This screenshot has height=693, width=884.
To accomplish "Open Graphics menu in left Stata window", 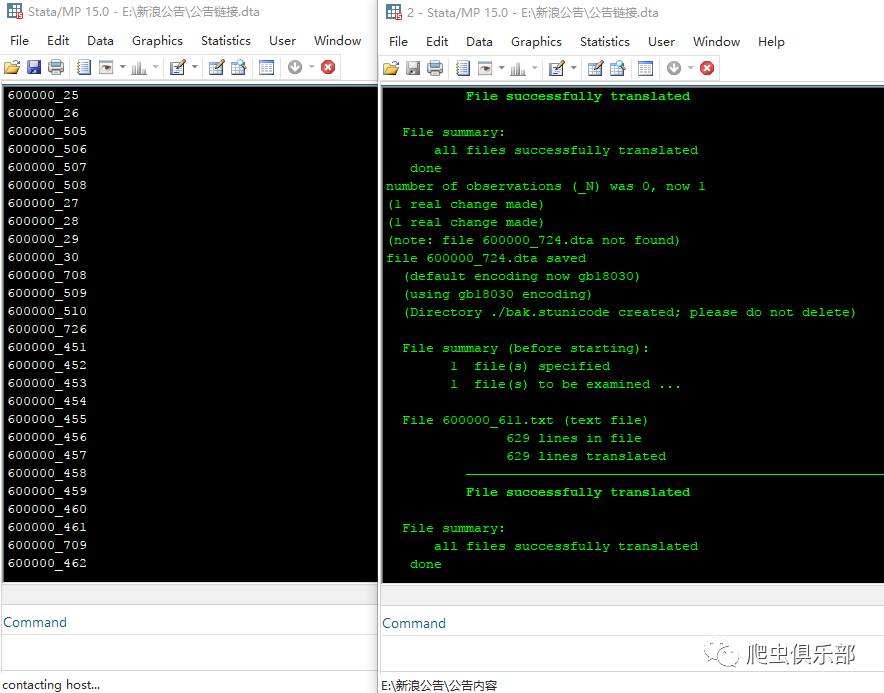I will click(x=157, y=41).
